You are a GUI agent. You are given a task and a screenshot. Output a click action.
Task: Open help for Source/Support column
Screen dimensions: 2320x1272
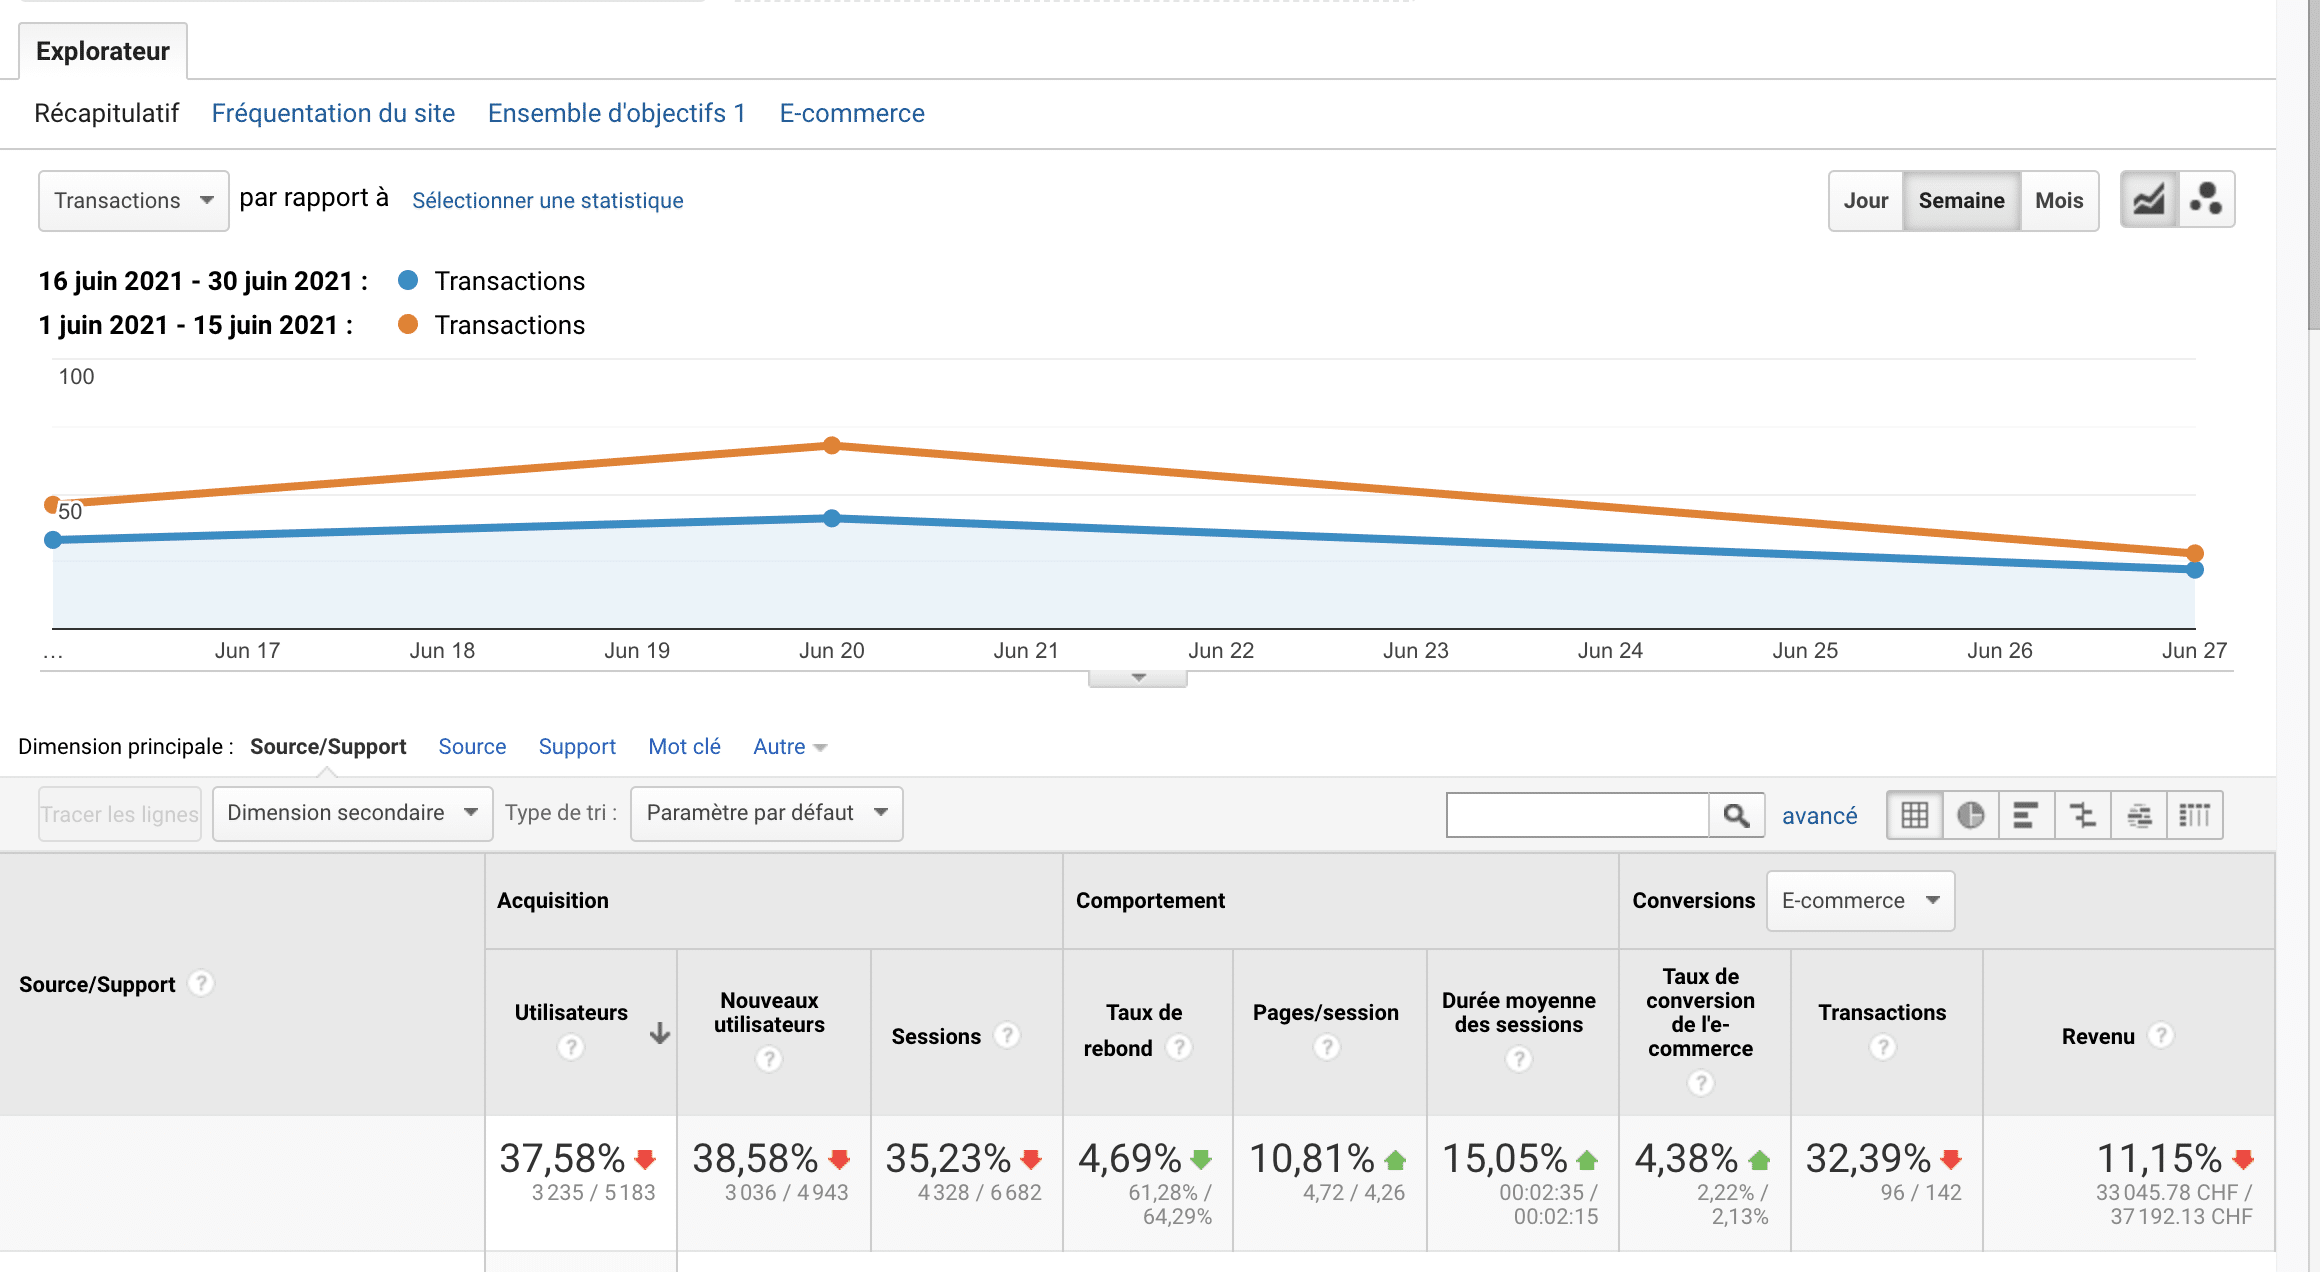tap(201, 984)
